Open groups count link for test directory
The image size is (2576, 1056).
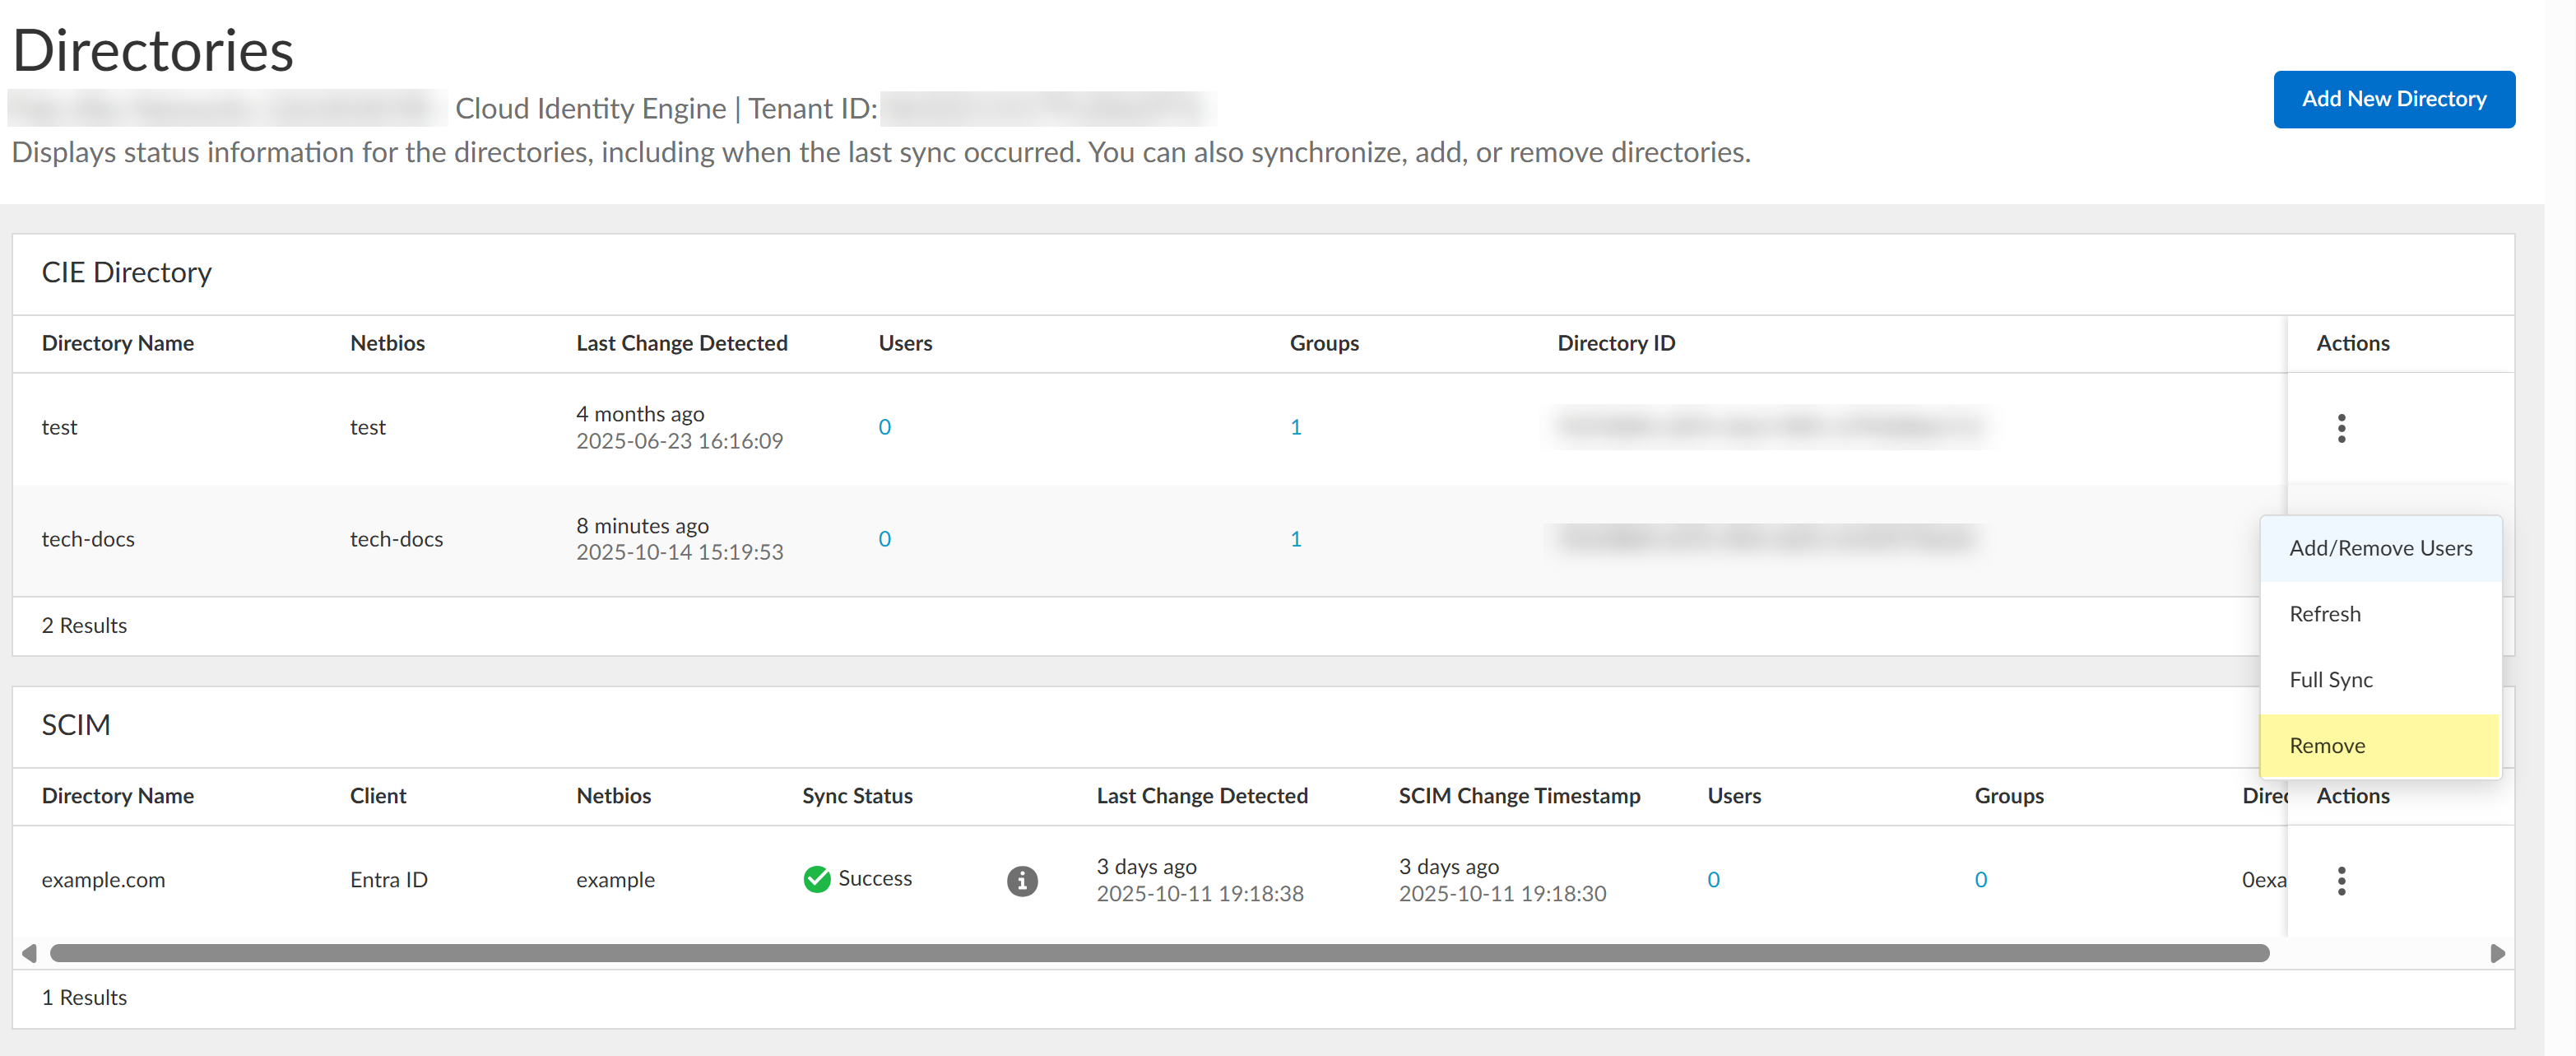(x=1295, y=427)
